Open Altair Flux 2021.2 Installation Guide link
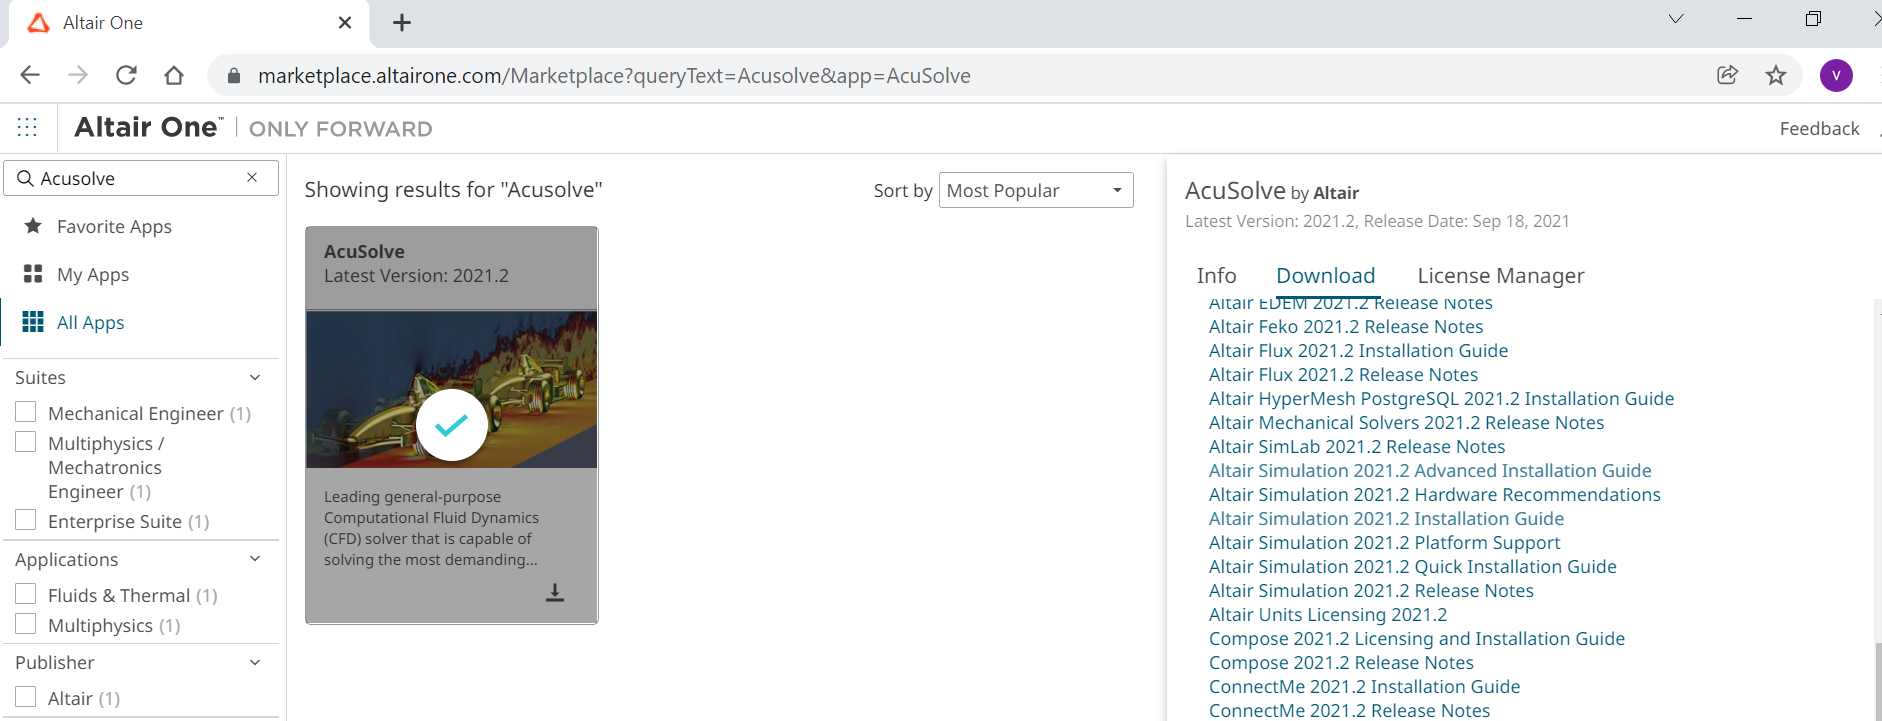Image resolution: width=1882 pixels, height=721 pixels. [1358, 351]
